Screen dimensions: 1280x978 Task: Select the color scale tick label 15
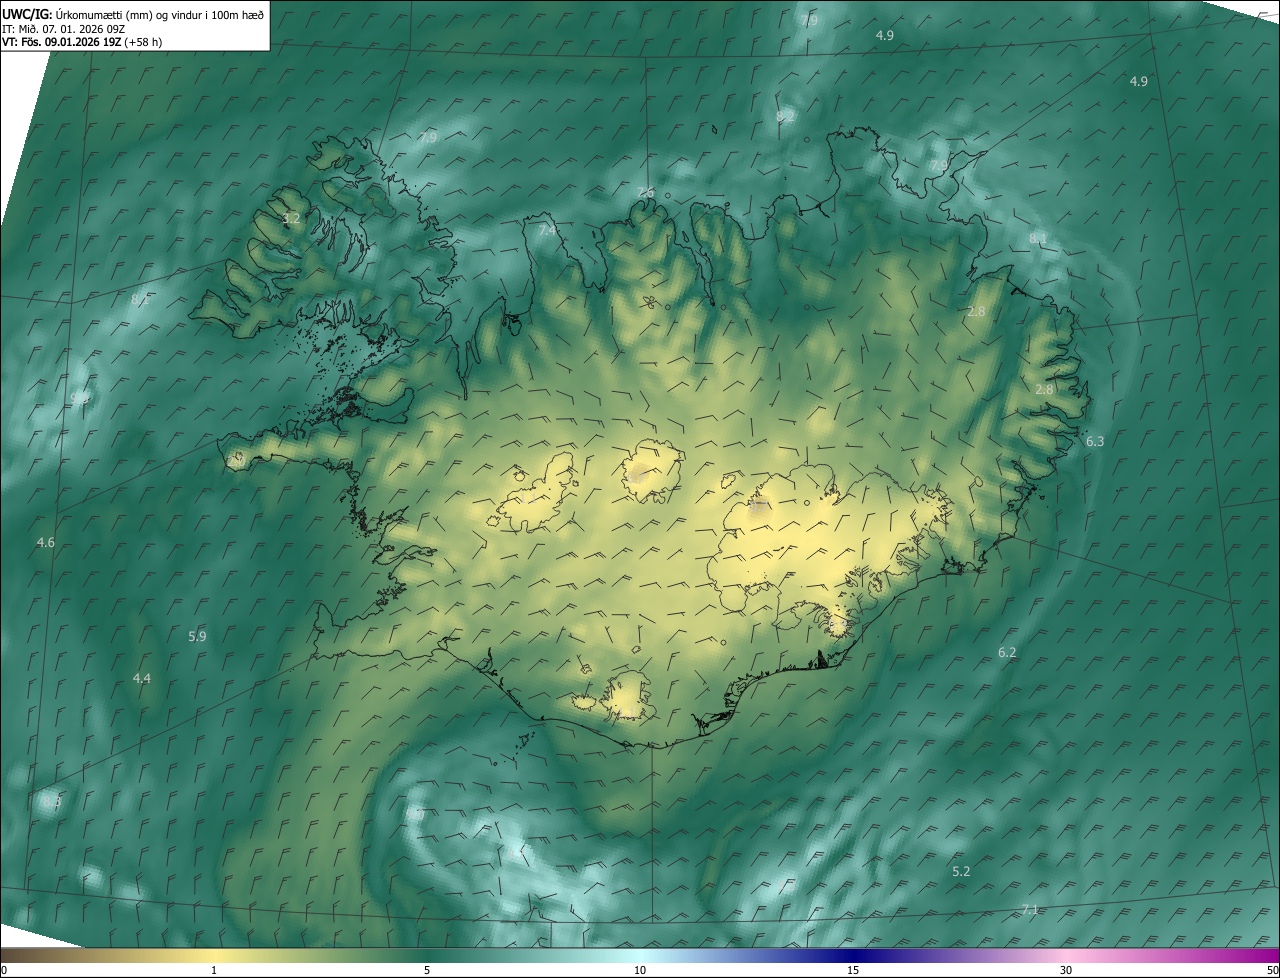tap(853, 970)
